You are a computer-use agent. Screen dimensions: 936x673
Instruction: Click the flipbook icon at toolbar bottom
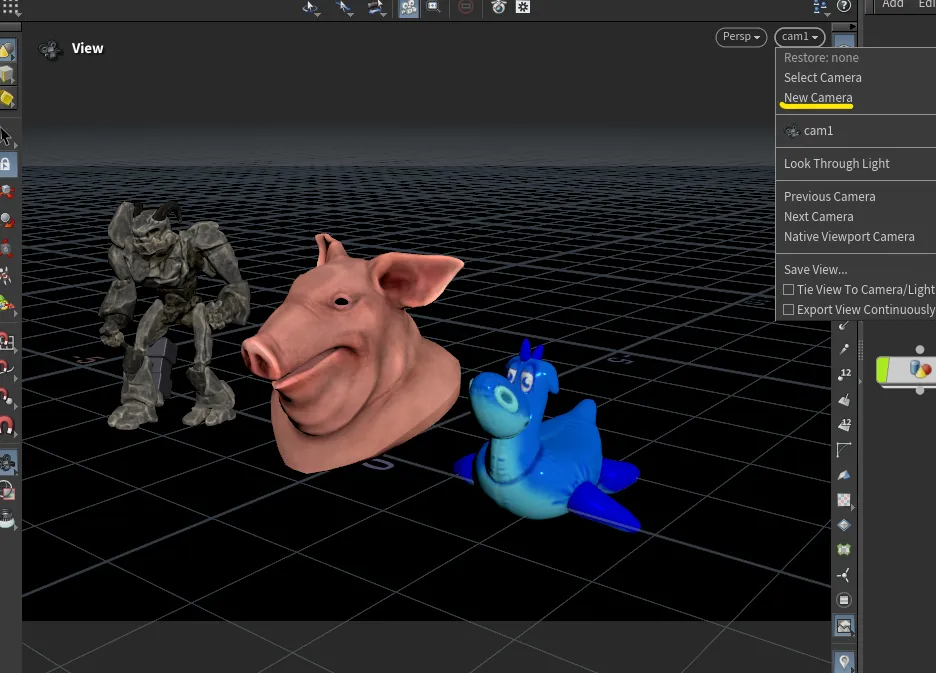[7, 520]
